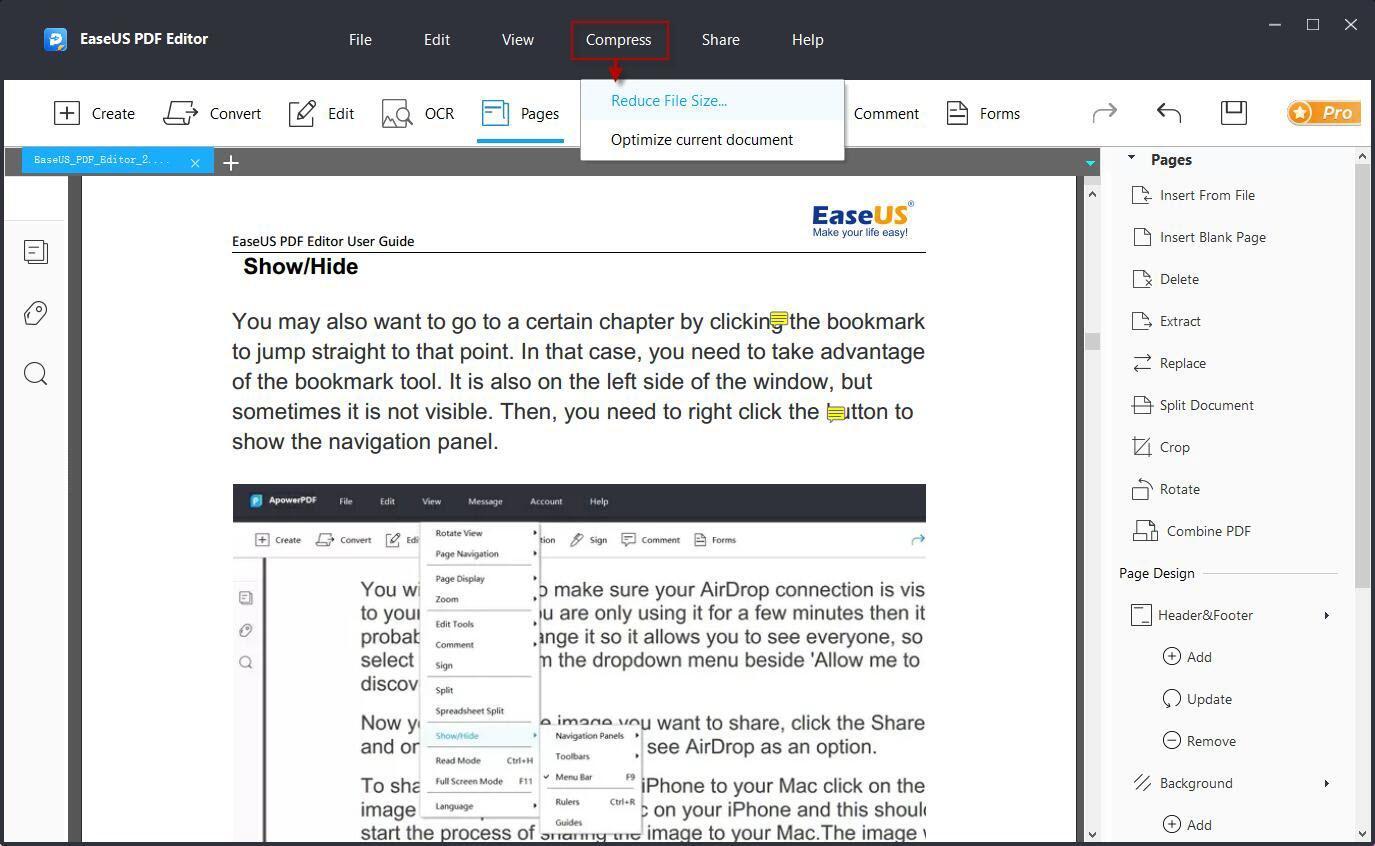The width and height of the screenshot is (1375, 846).
Task: Click the EaseUS PDF Editor app logo
Action: coord(55,39)
